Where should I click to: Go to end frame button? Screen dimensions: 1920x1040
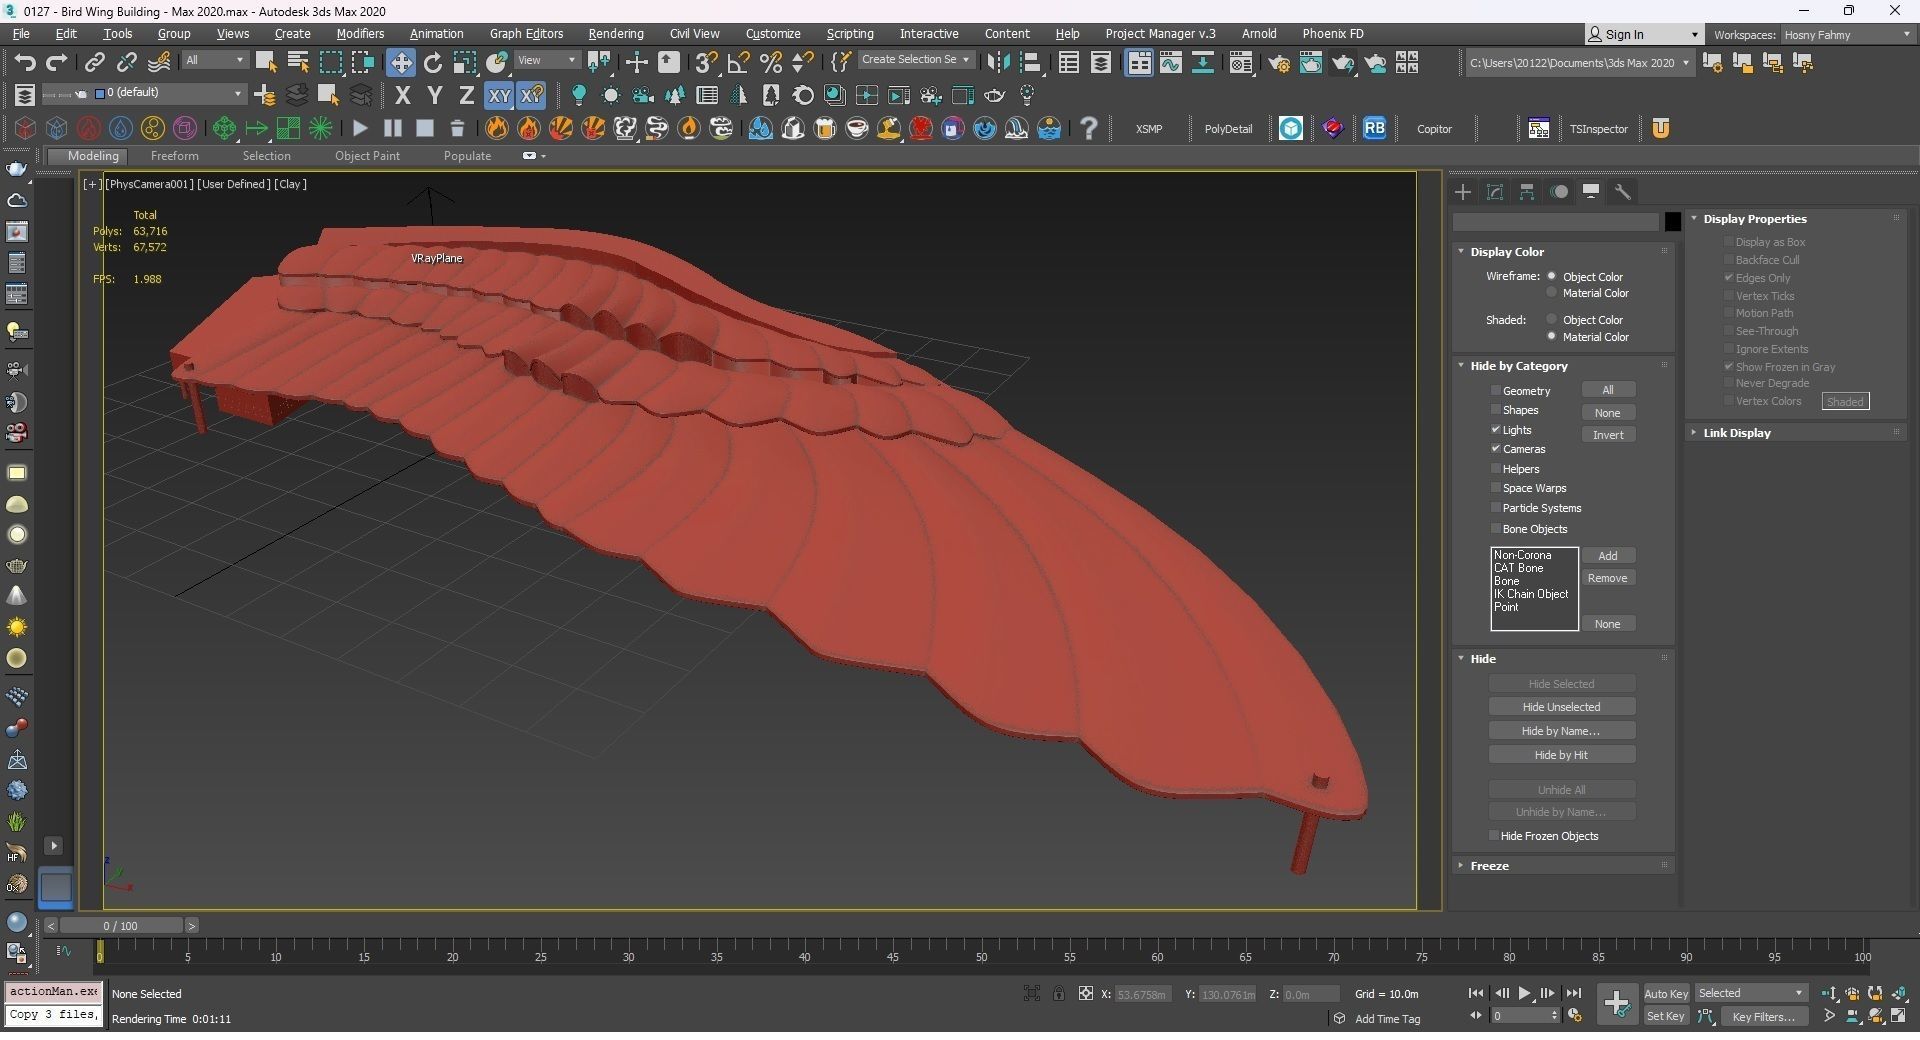pos(1573,993)
